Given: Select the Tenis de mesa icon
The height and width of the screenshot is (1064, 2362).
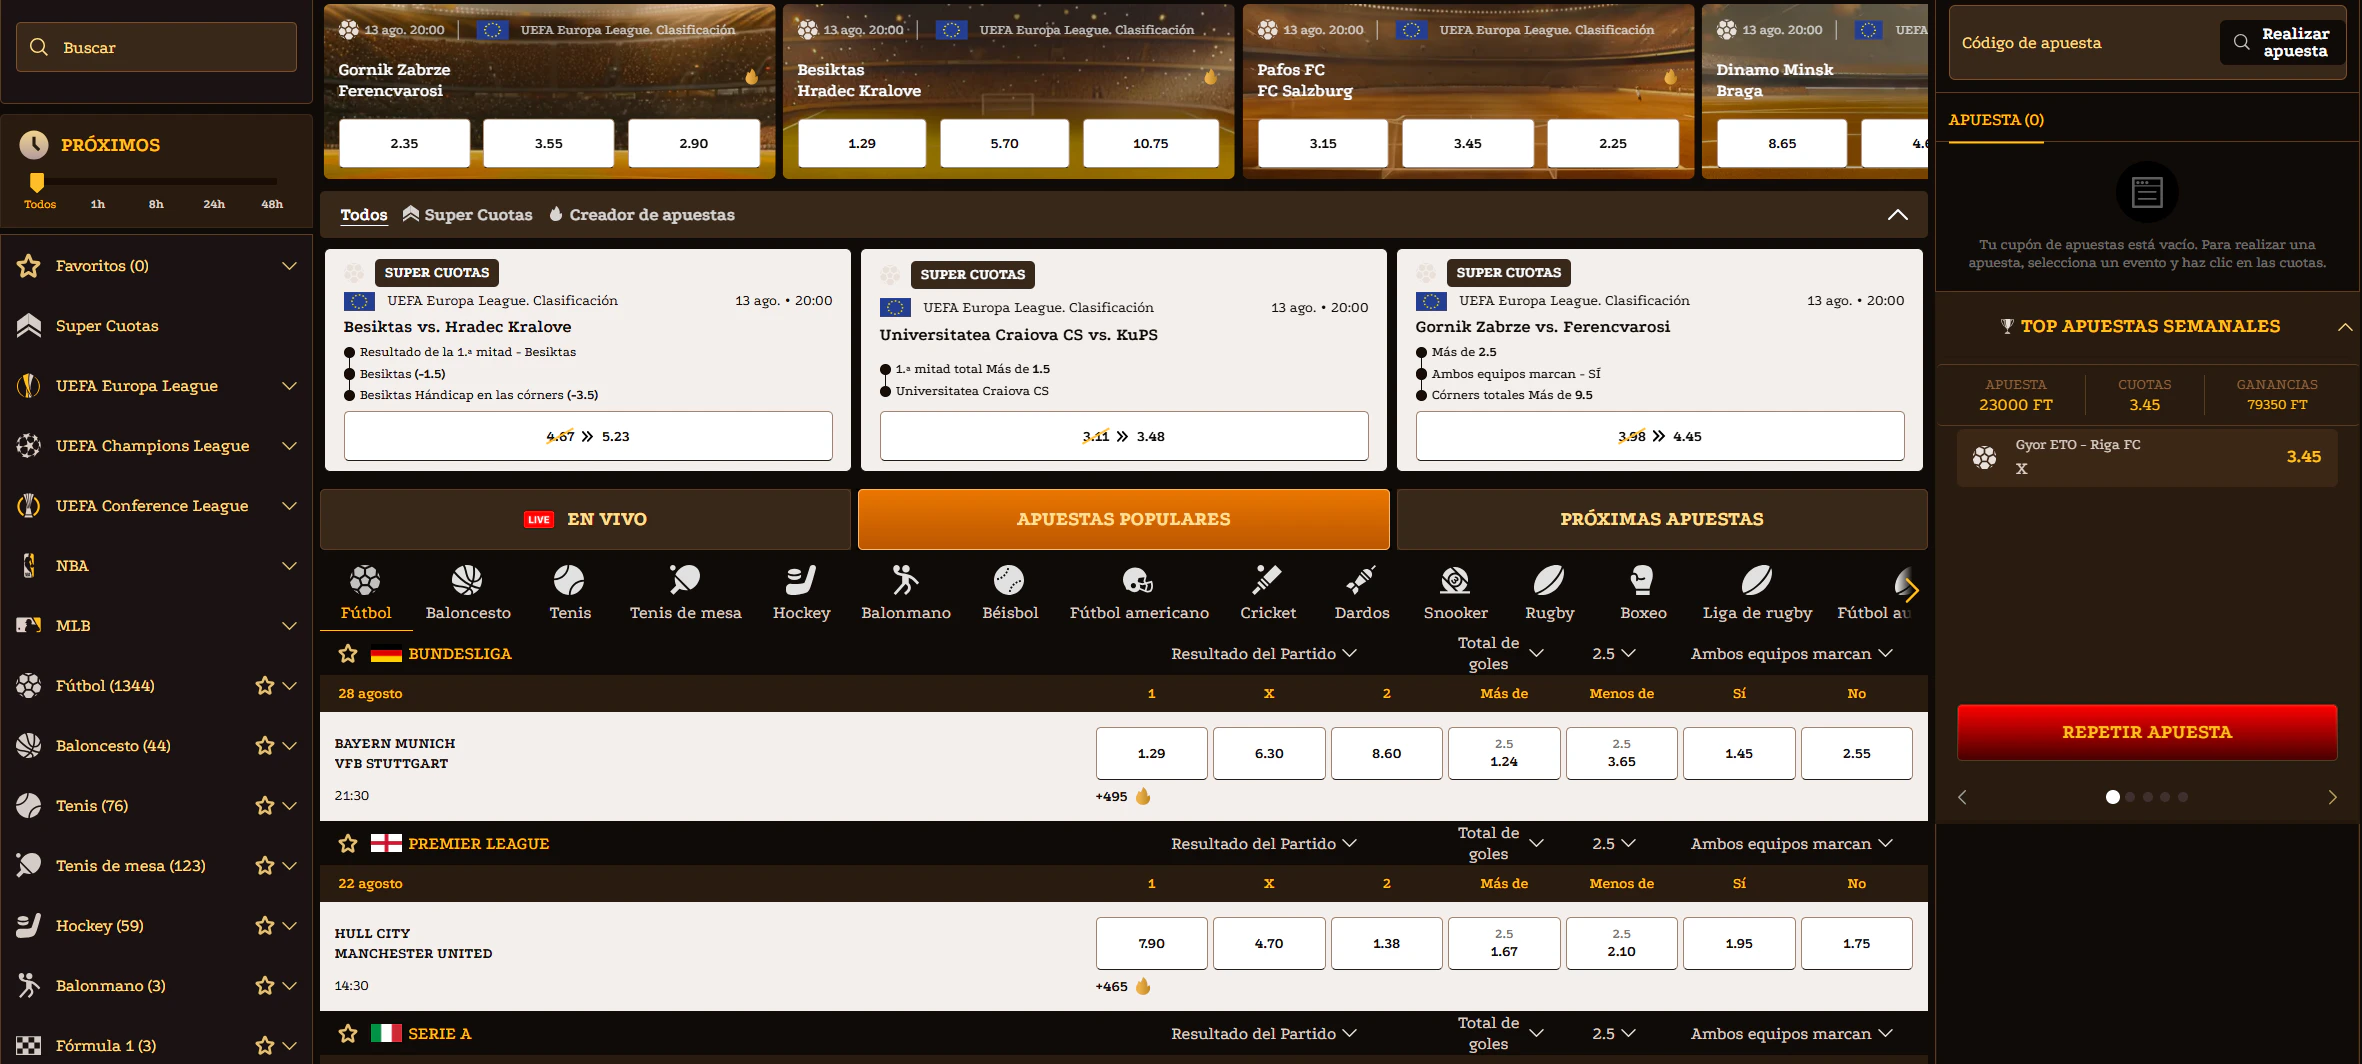Looking at the screenshot, I should tap(685, 580).
